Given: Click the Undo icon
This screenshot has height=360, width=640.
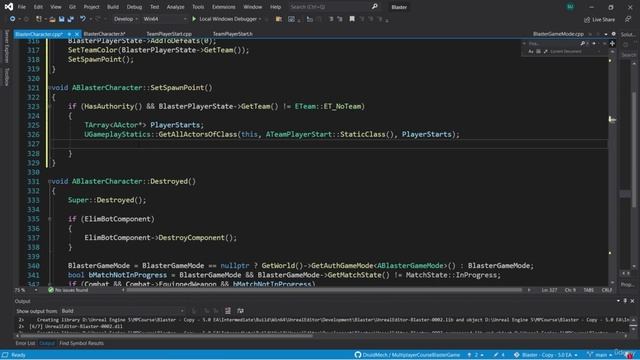Looking at the screenshot, I should 83,19.
